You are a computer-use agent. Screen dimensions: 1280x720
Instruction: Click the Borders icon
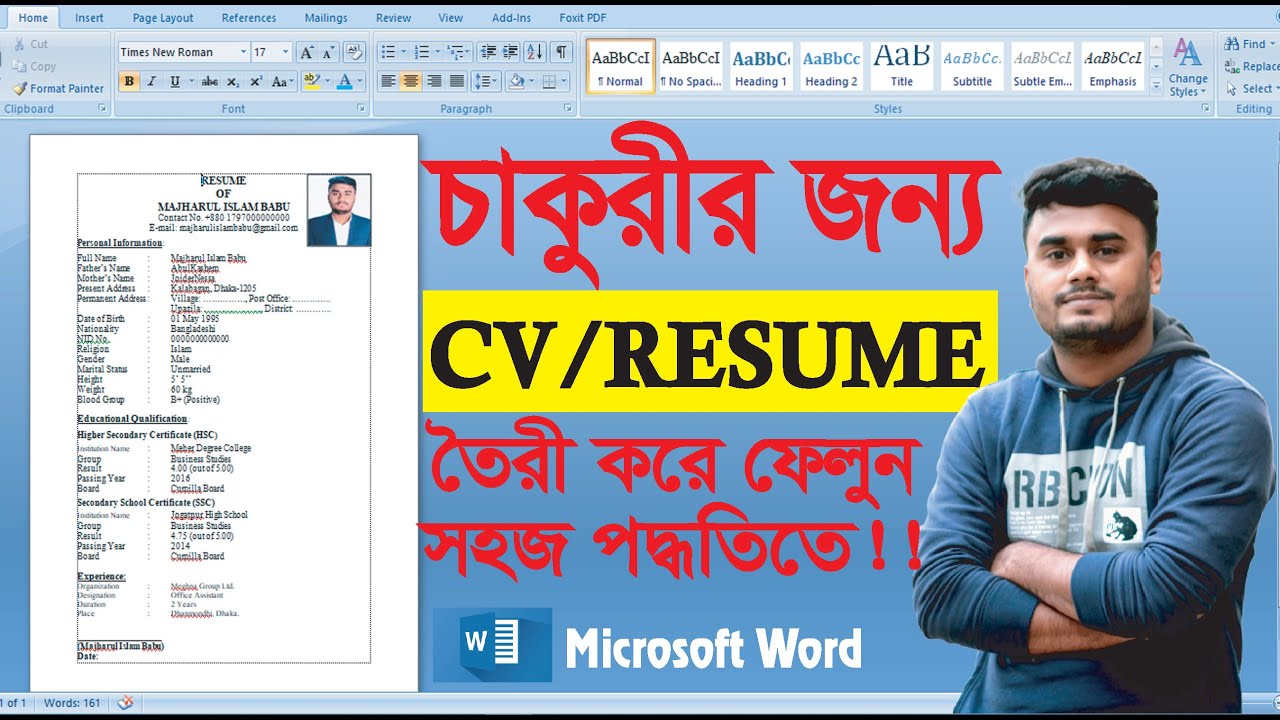click(x=549, y=81)
